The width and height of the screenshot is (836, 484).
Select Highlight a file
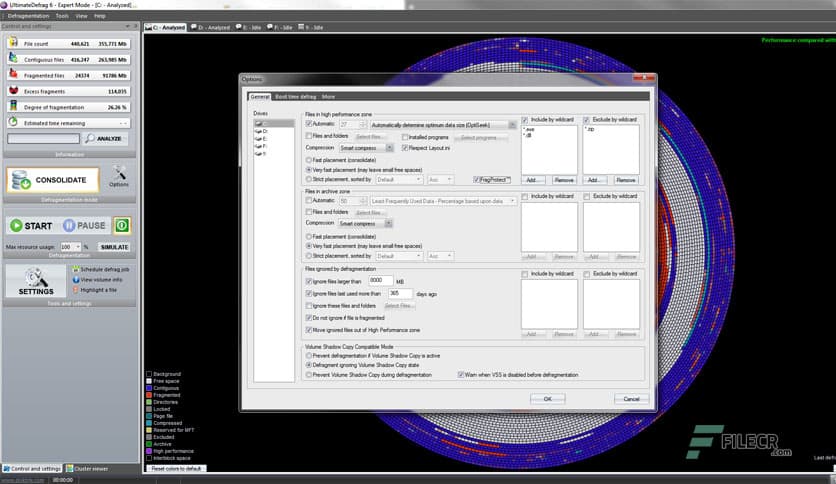pyautogui.click(x=94, y=290)
